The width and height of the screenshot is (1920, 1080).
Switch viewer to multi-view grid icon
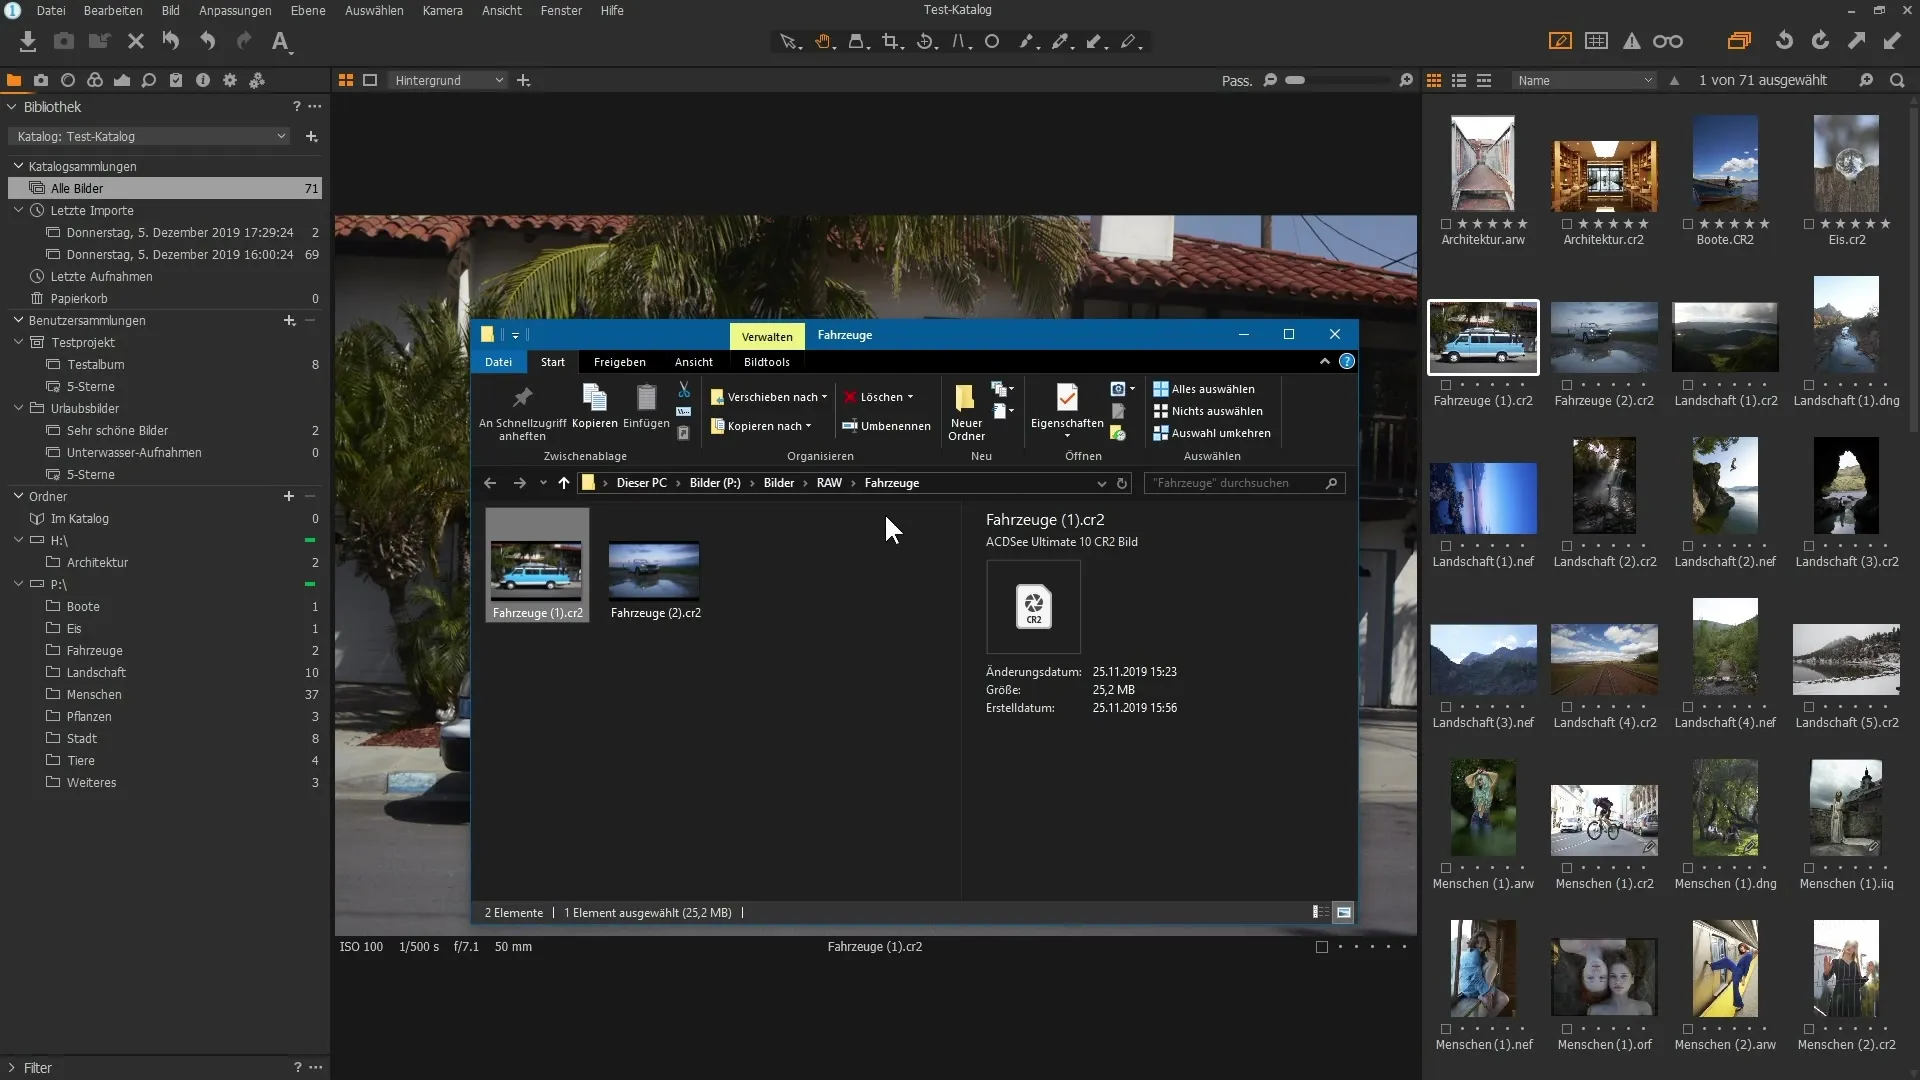[x=346, y=80]
